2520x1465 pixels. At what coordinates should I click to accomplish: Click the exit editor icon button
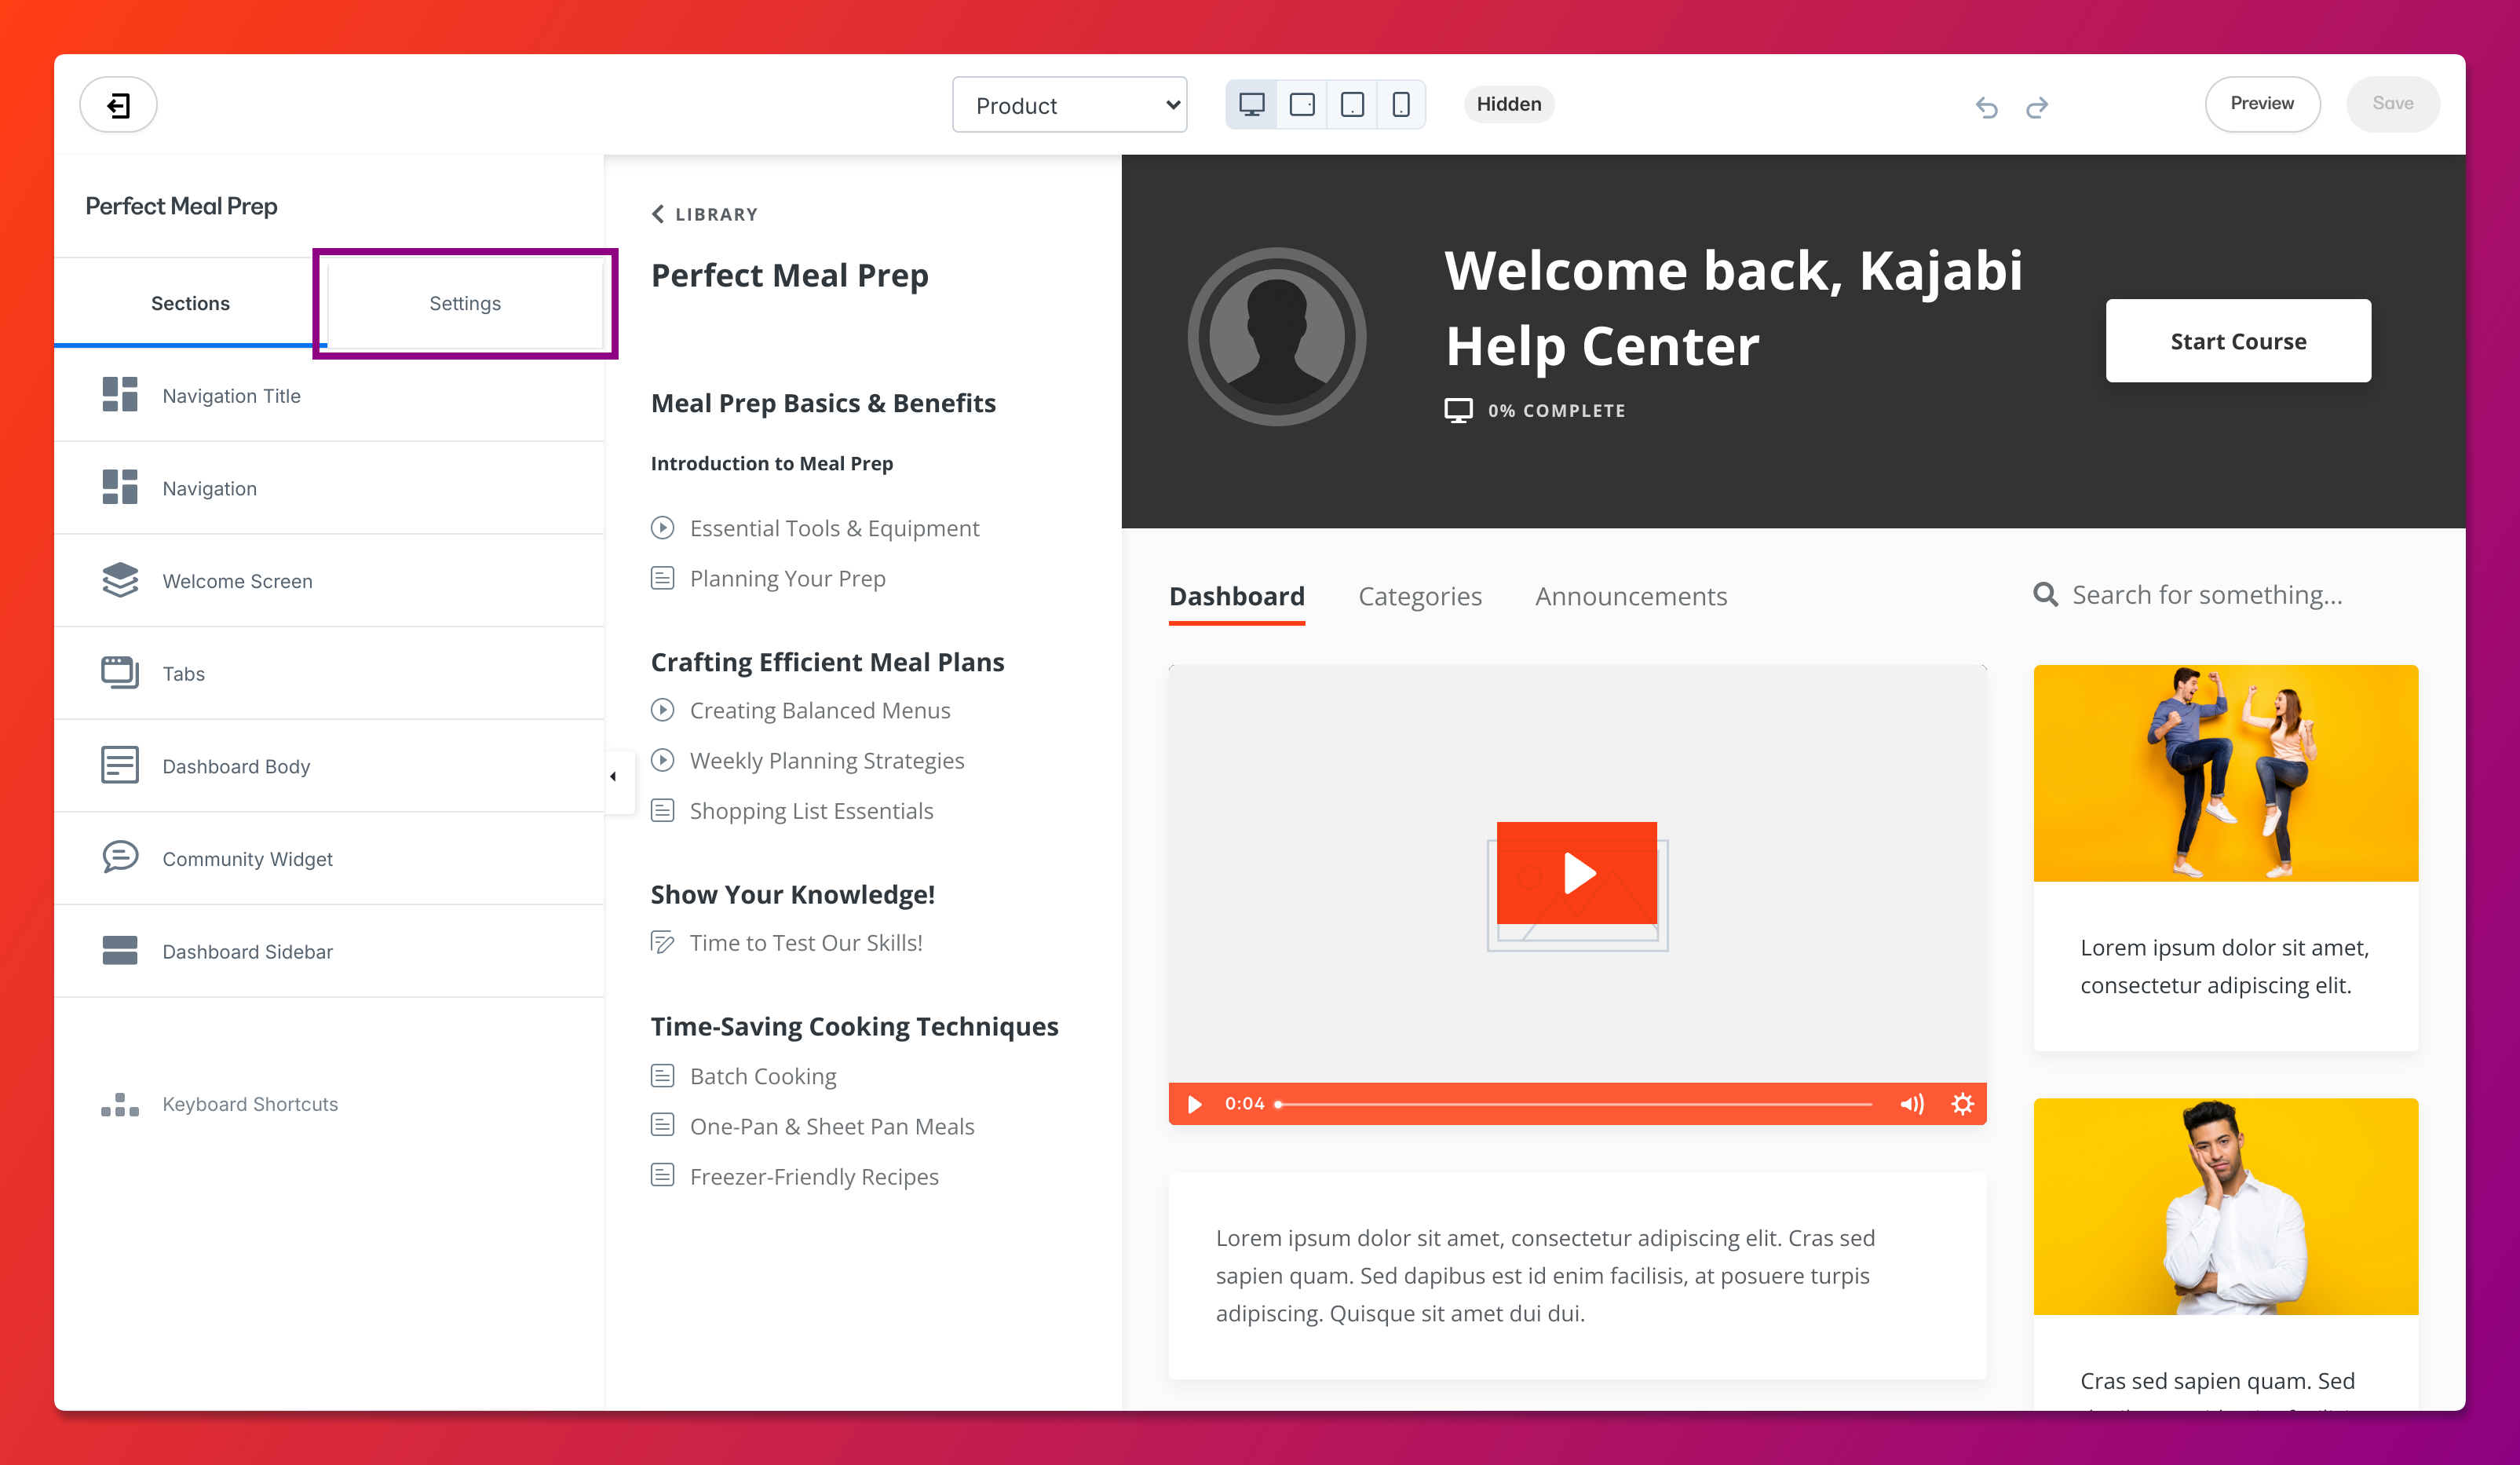pos(118,104)
